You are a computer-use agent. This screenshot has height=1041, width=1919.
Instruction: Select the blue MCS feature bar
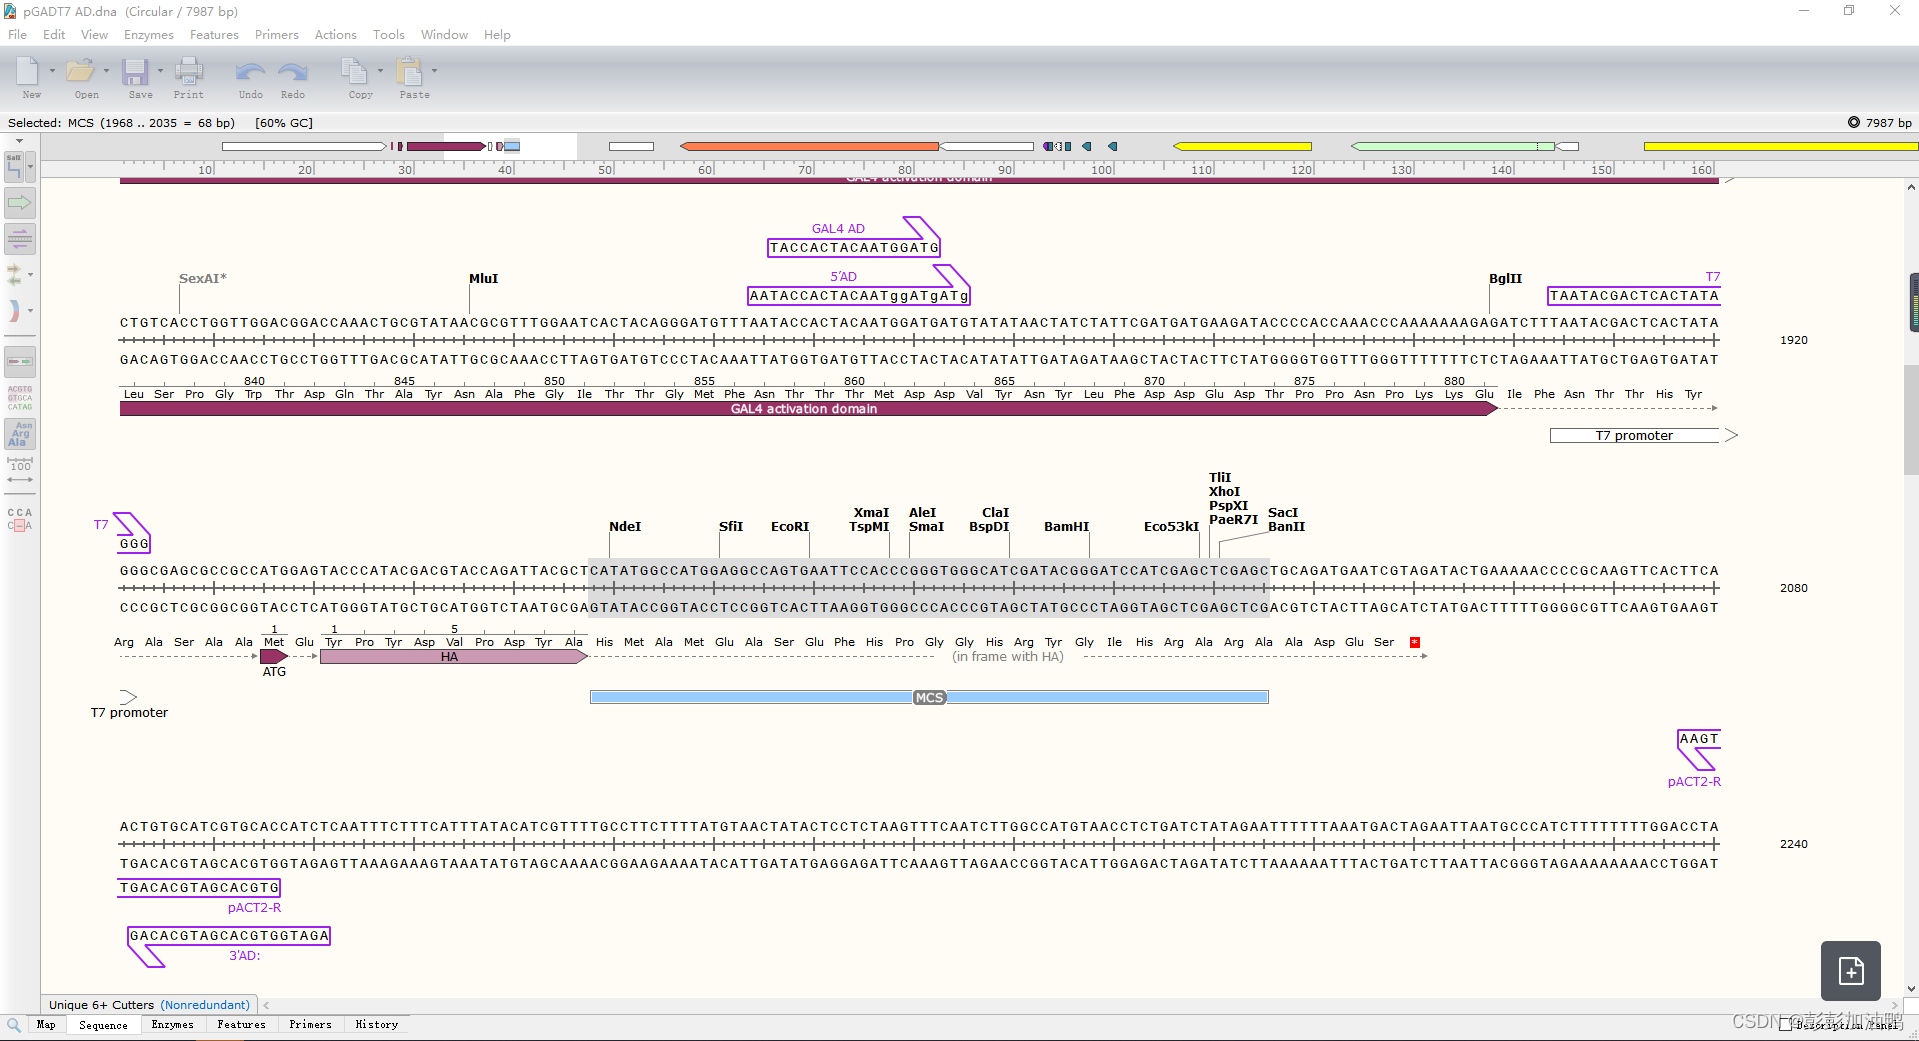(x=929, y=697)
